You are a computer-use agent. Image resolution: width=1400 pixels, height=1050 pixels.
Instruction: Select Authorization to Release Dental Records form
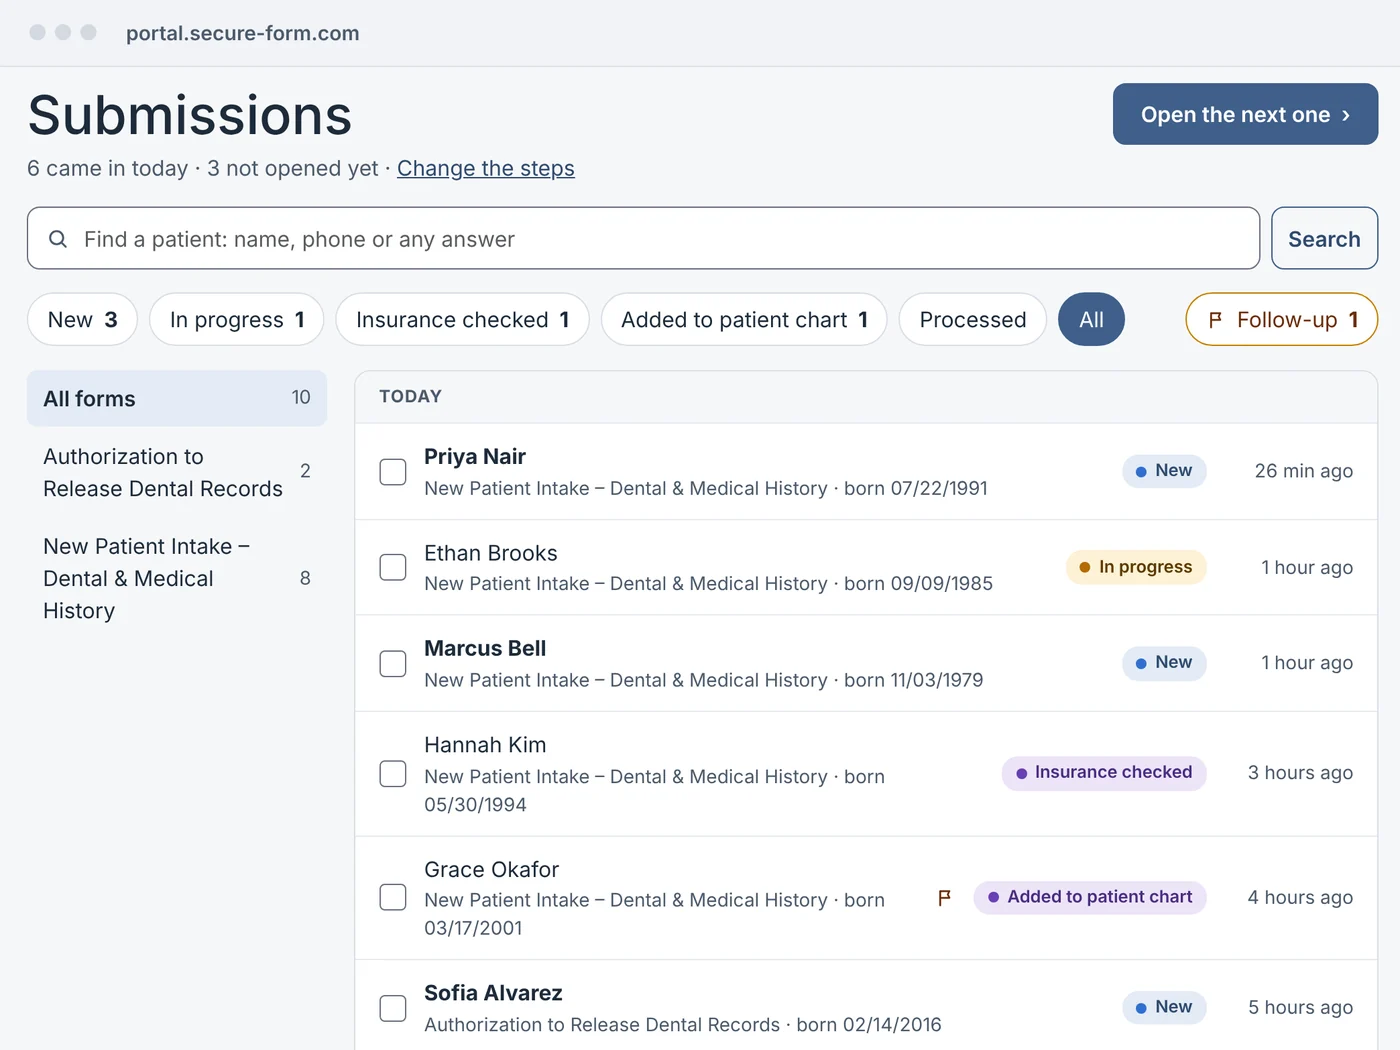pos(177,472)
